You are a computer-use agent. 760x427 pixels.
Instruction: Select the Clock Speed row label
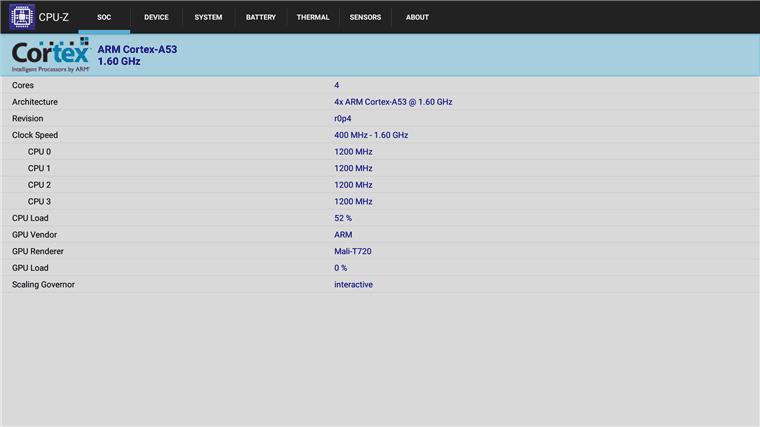point(35,135)
